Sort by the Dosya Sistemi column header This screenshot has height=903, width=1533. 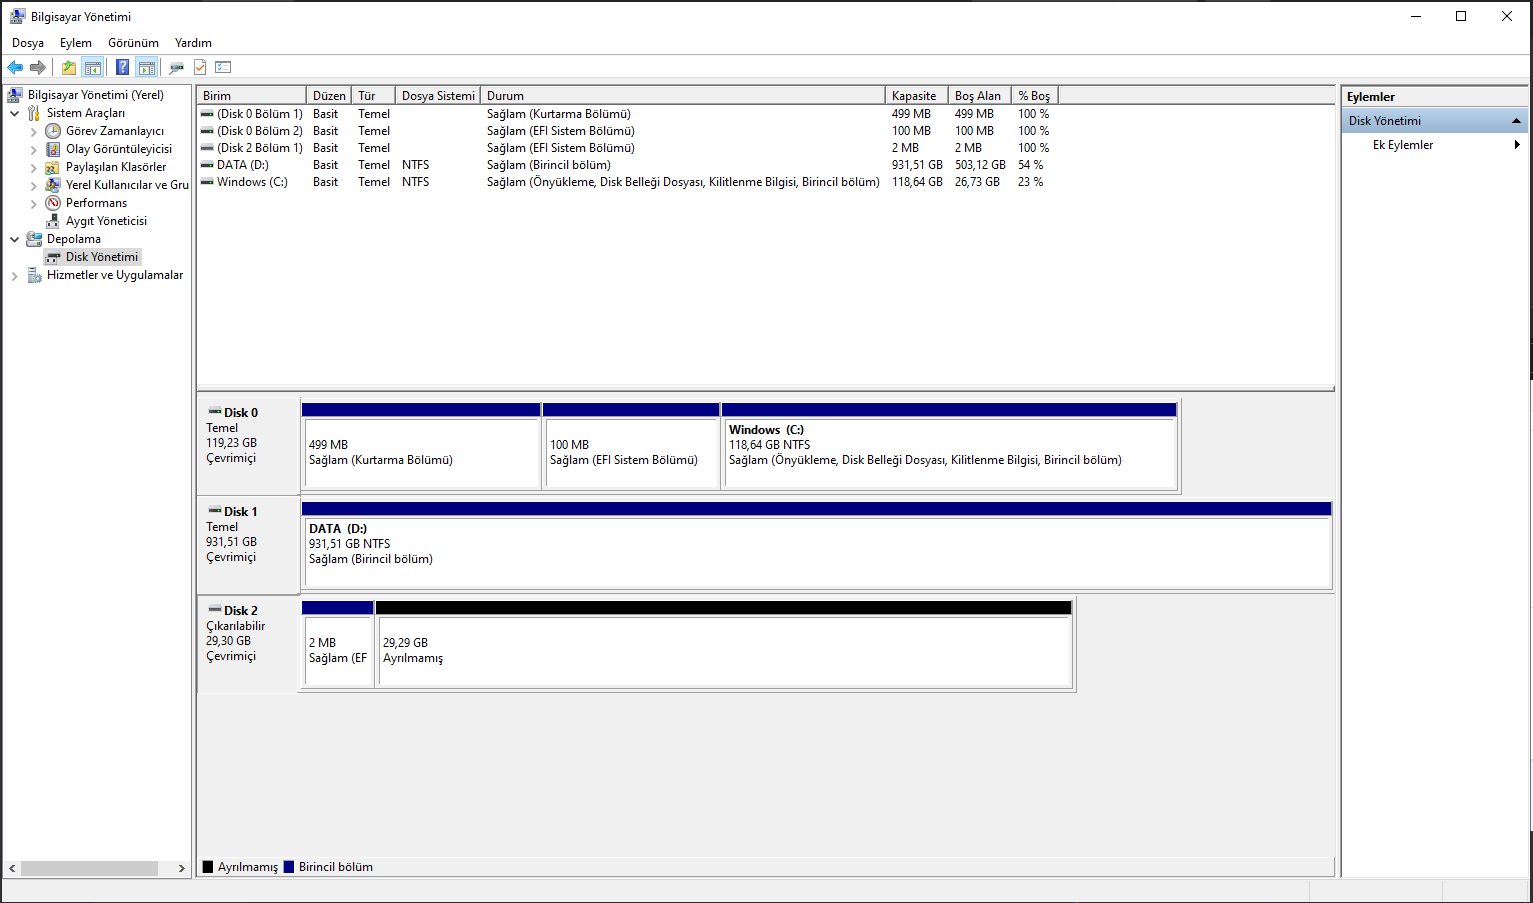coord(438,96)
